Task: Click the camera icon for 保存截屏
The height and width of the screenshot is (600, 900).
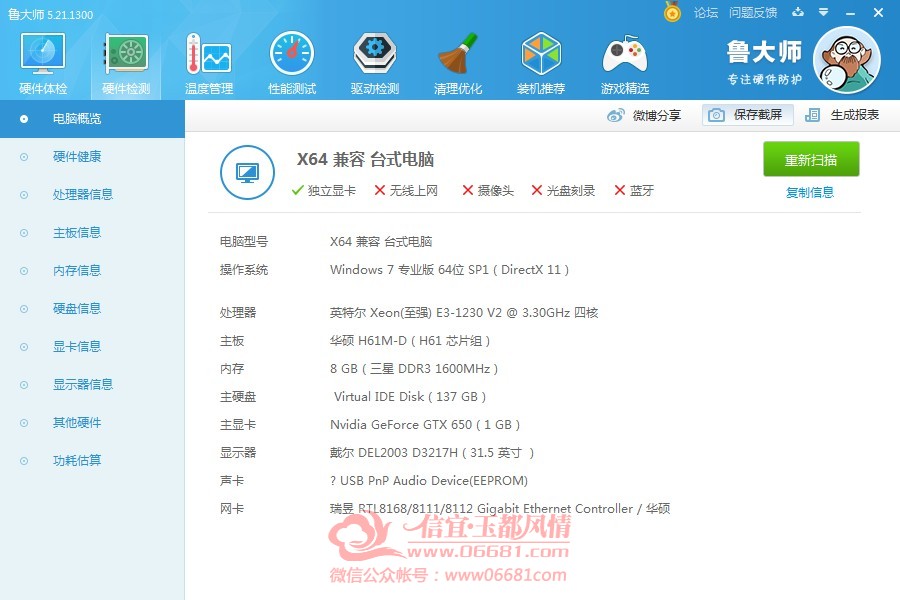Action: 716,115
